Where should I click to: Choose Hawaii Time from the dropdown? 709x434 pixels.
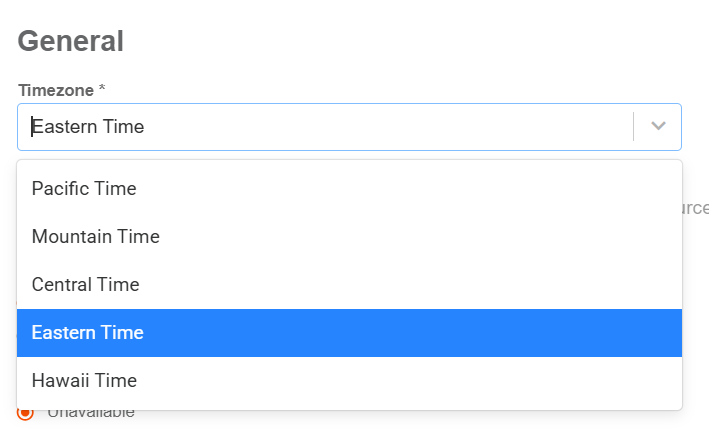(84, 381)
